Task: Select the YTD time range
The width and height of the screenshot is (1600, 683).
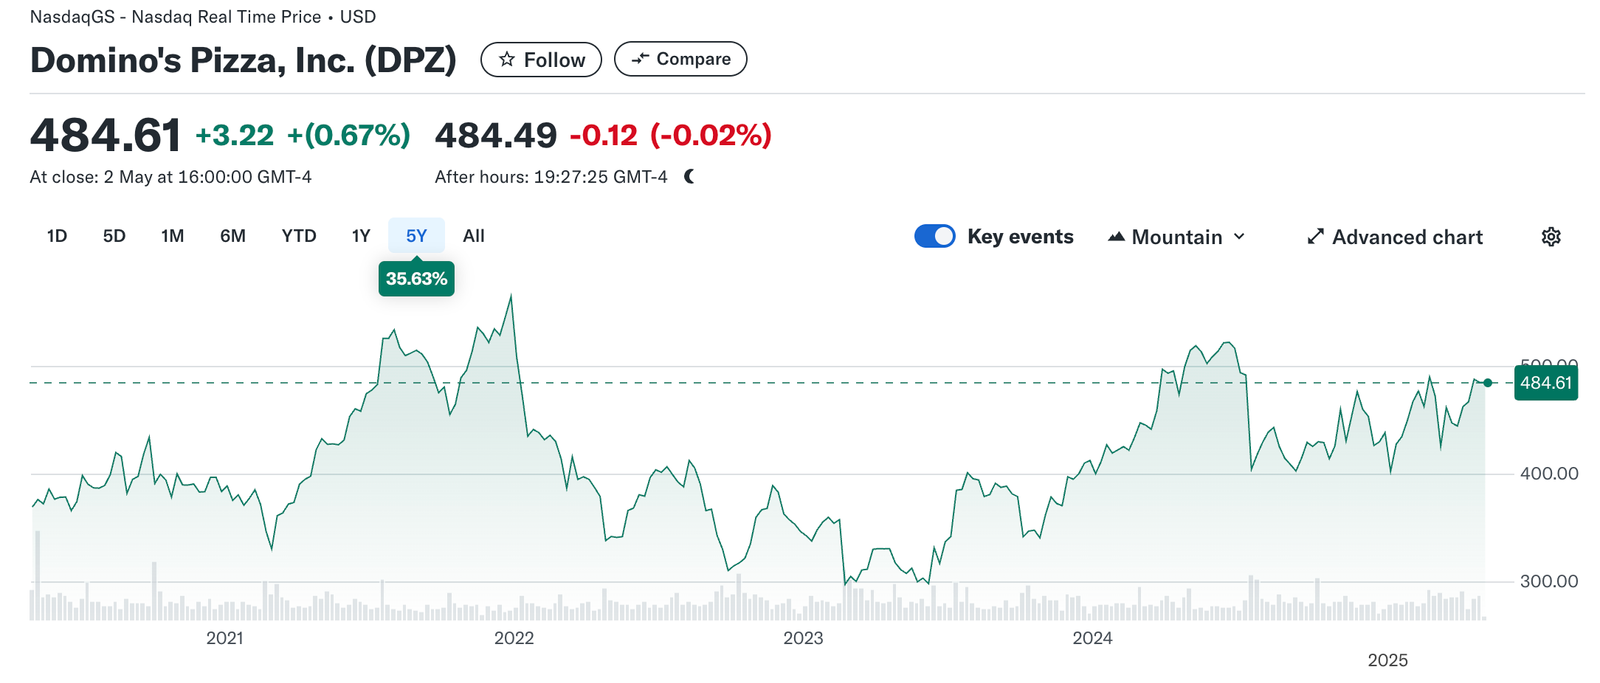Action: click(299, 236)
